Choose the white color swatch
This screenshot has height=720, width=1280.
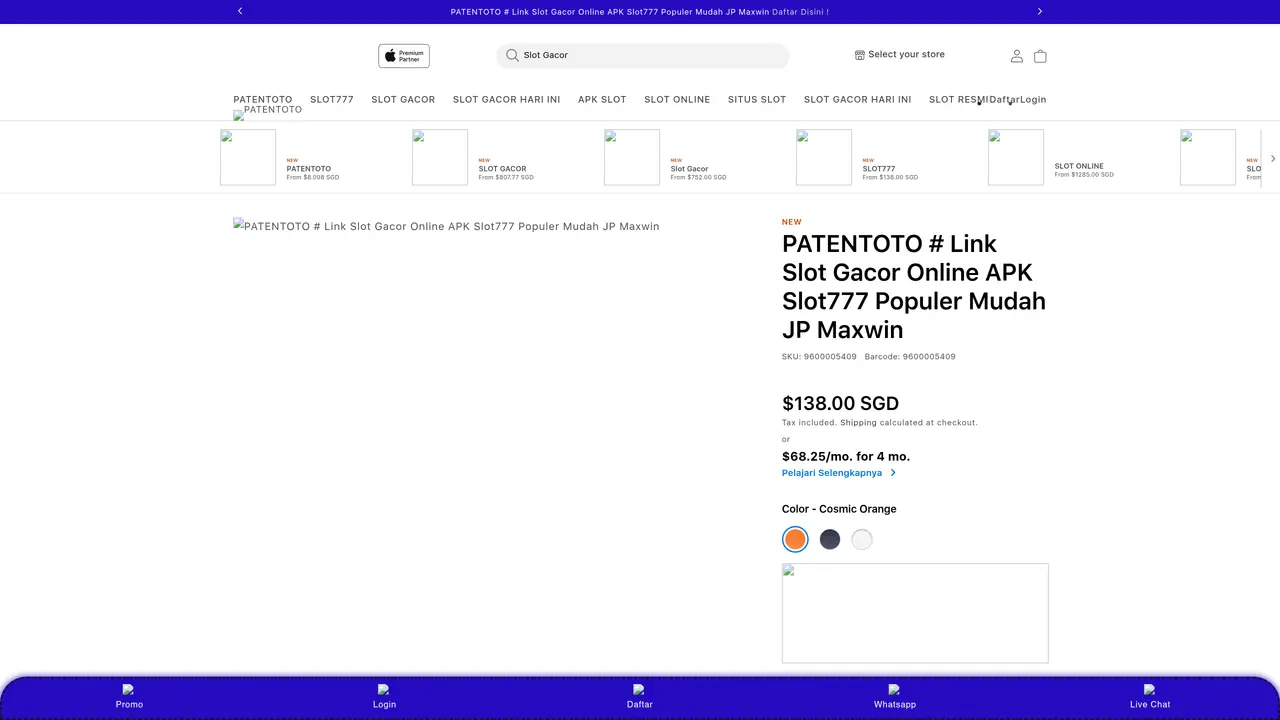pos(862,540)
